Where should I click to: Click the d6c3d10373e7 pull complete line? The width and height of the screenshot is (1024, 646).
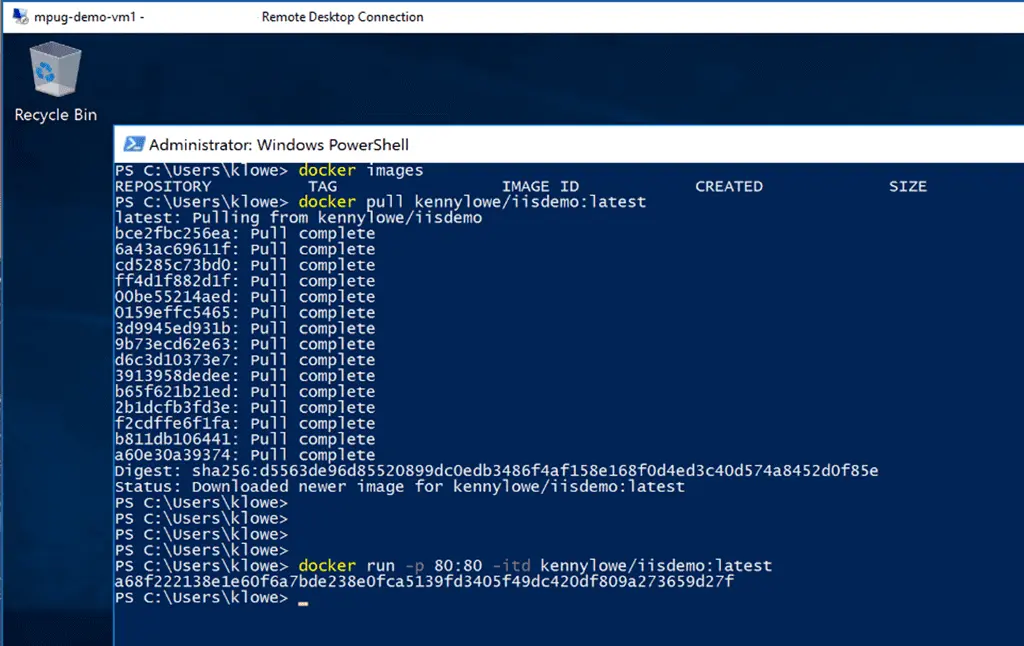click(x=245, y=360)
